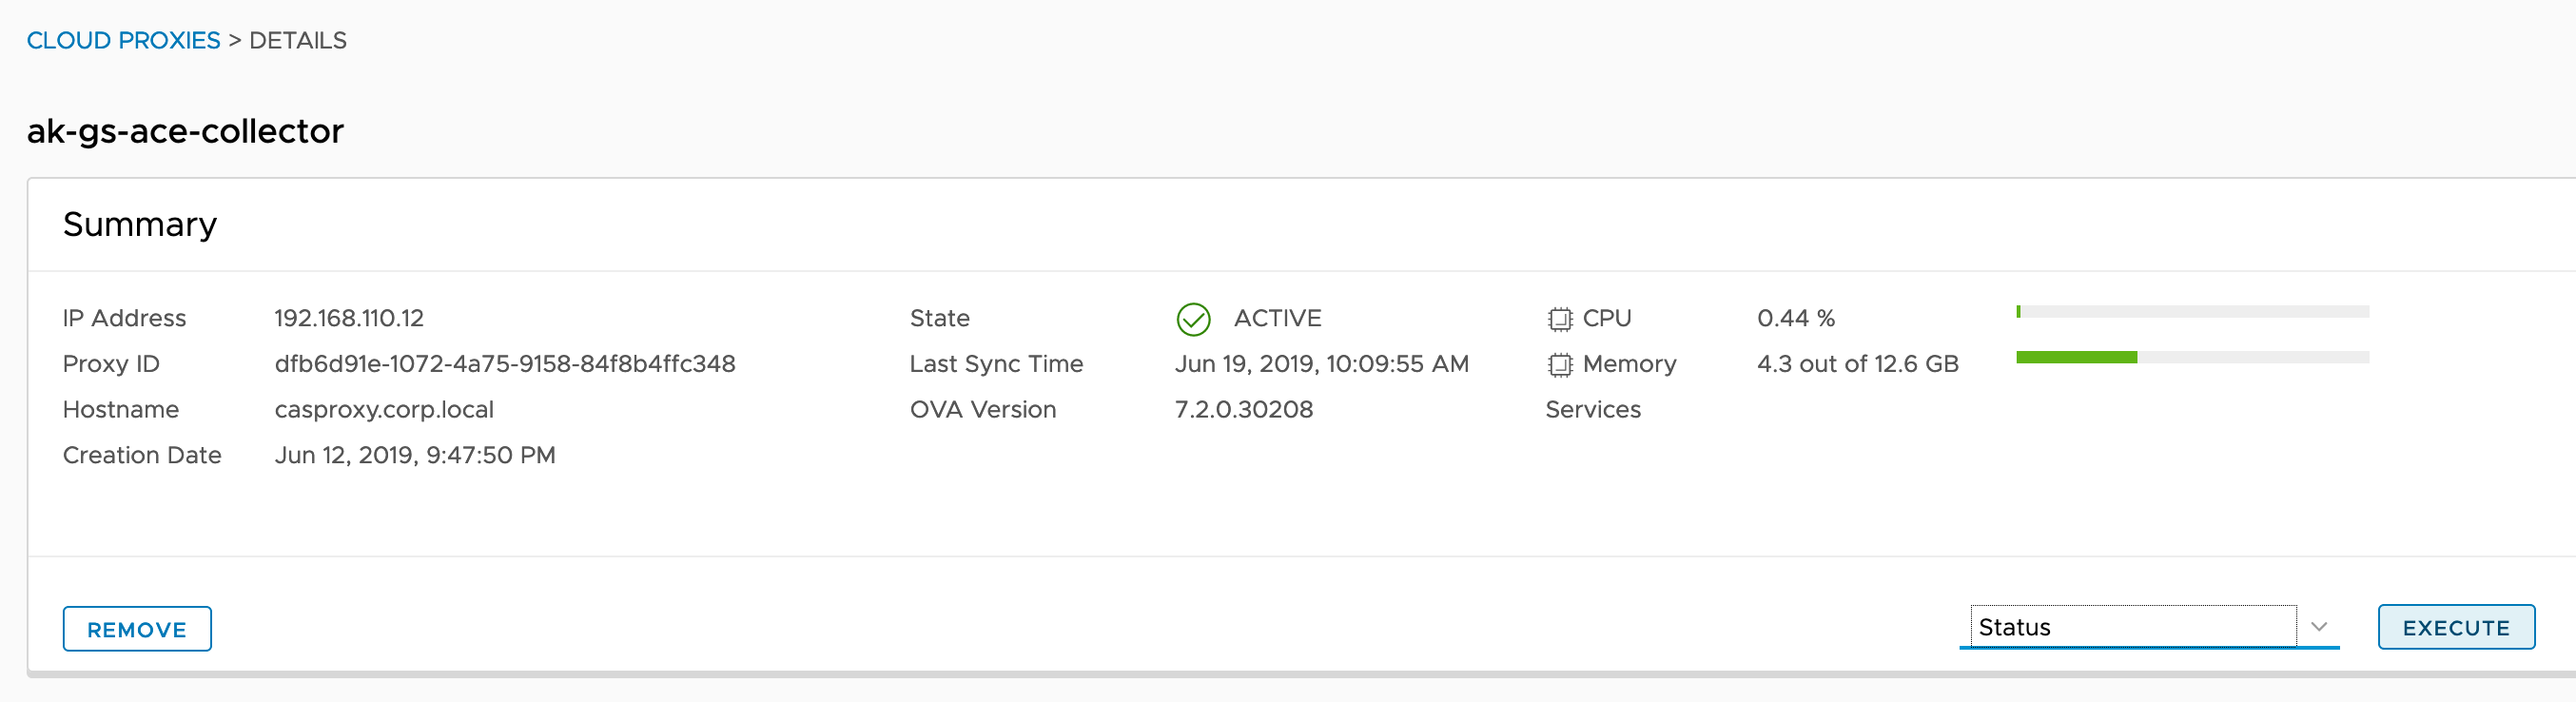Open the Status action dropdown
2576x702 pixels.
[x=2132, y=627]
